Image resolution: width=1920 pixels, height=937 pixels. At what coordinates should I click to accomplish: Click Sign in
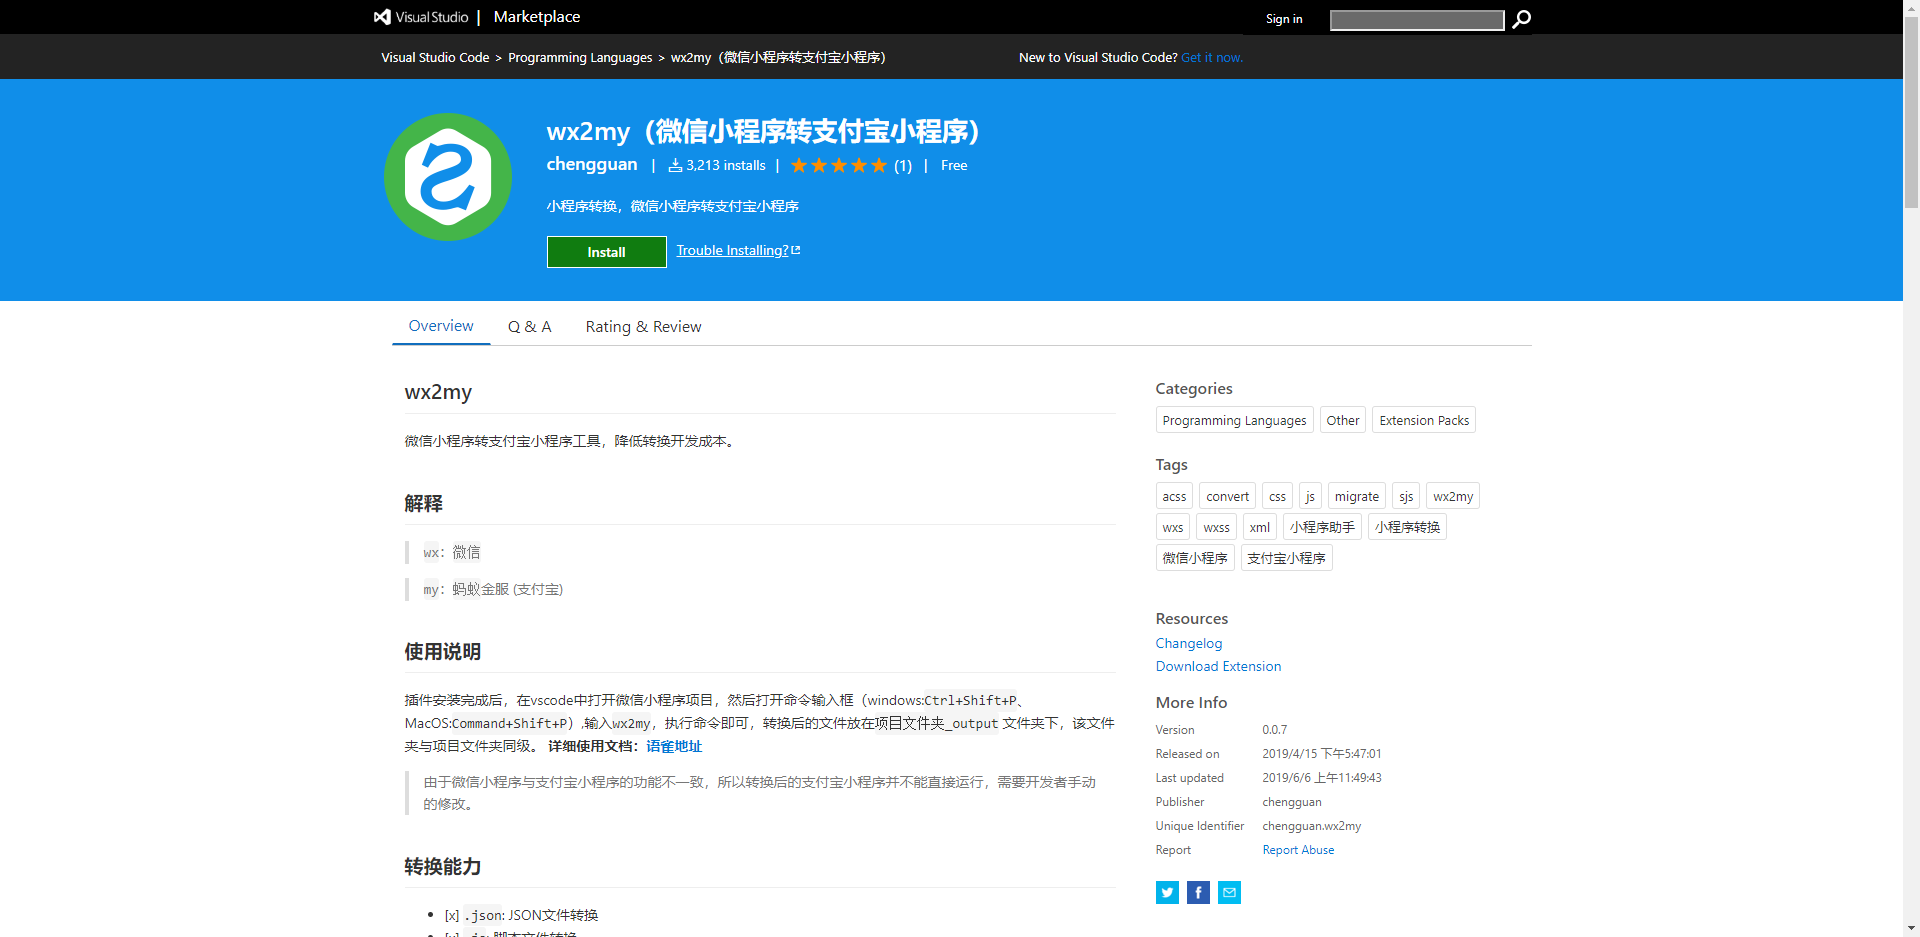[x=1284, y=19]
